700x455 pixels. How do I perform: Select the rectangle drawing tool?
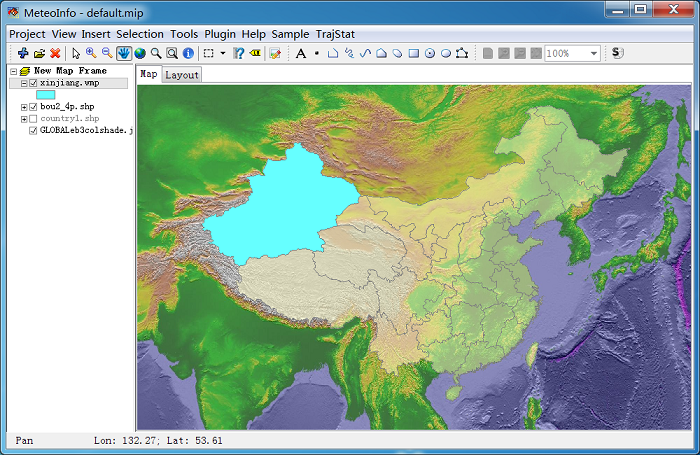point(414,54)
